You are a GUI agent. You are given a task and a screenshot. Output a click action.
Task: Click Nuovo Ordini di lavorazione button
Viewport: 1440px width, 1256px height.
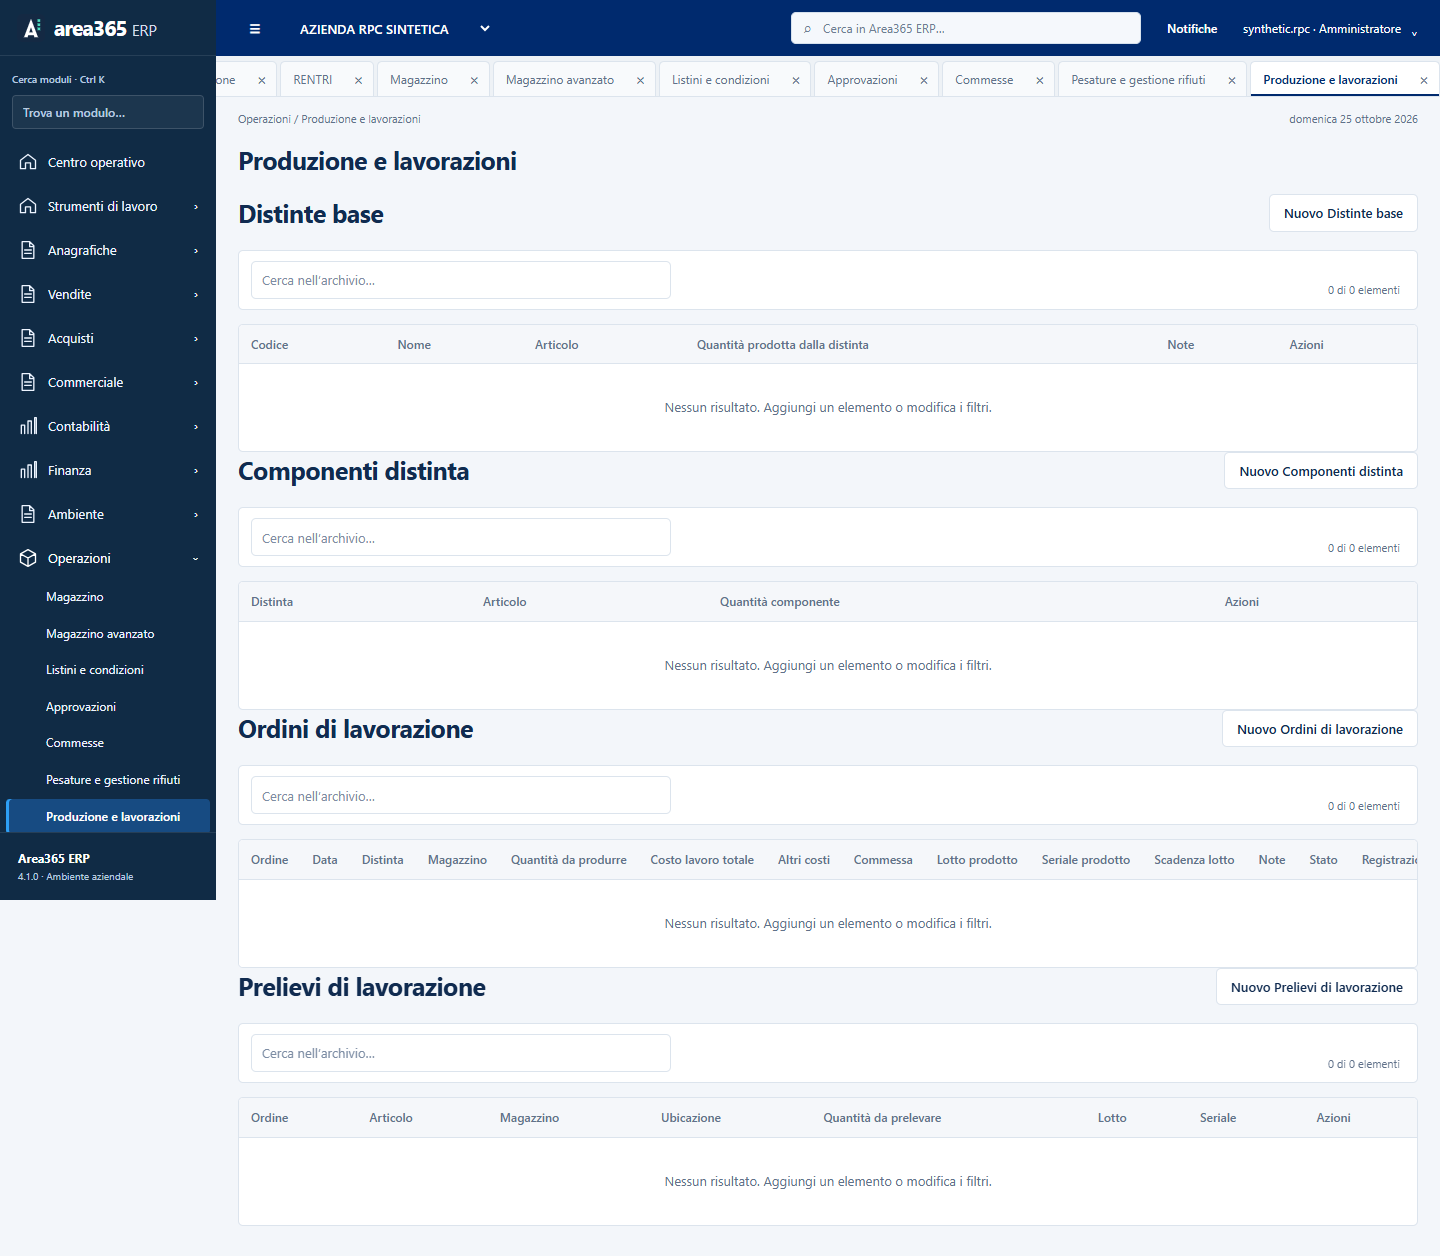click(1320, 729)
